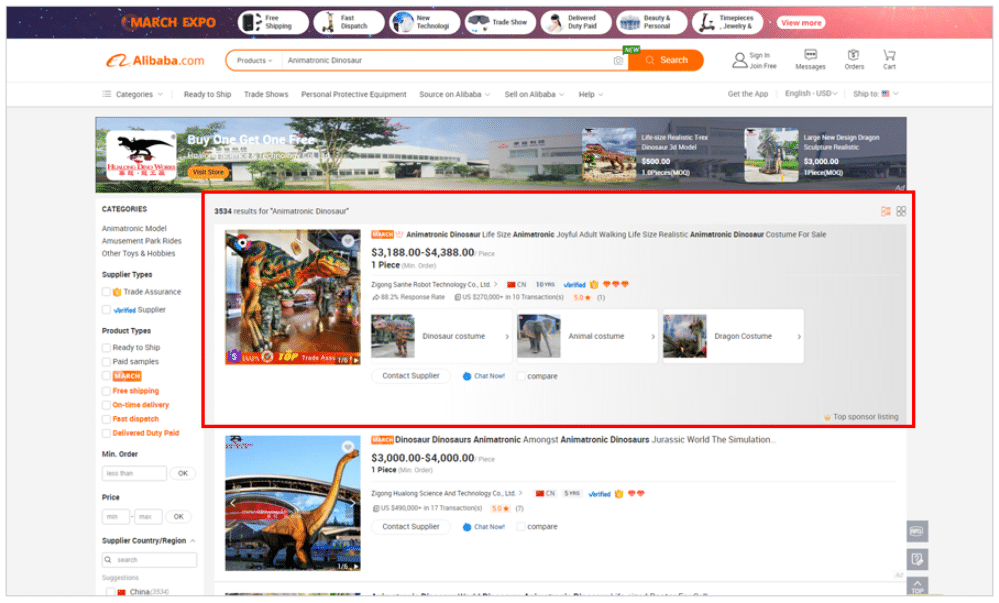The height and width of the screenshot is (603, 999).
Task: Check the Ready to Ship filter
Action: pyautogui.click(x=106, y=347)
